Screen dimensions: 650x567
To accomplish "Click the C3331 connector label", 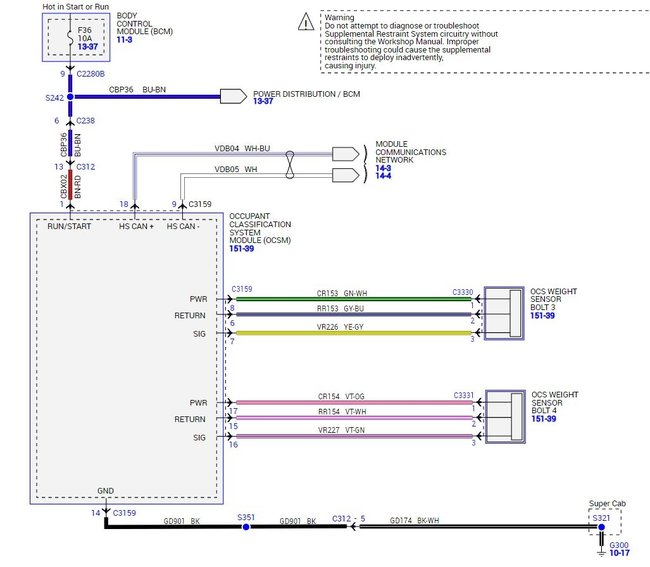I will [x=463, y=395].
